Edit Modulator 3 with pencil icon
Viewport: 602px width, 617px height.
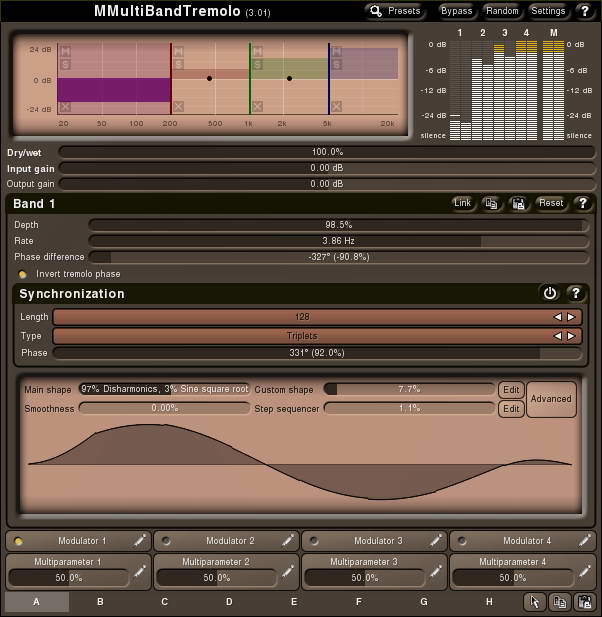(x=436, y=540)
